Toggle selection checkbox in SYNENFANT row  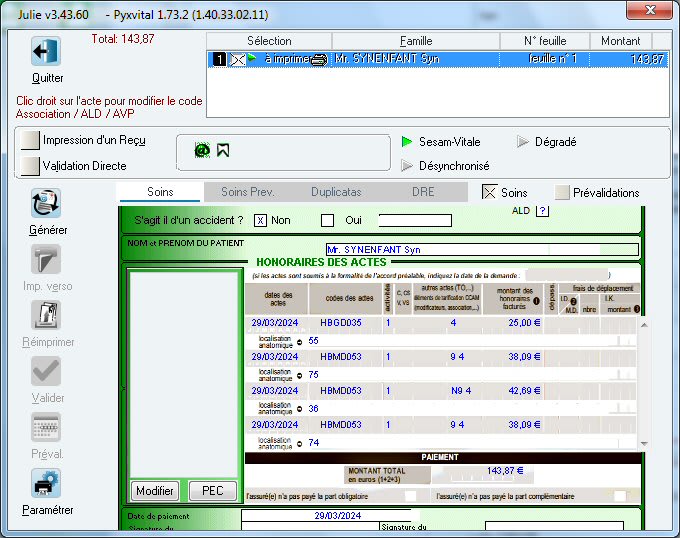[x=238, y=59]
